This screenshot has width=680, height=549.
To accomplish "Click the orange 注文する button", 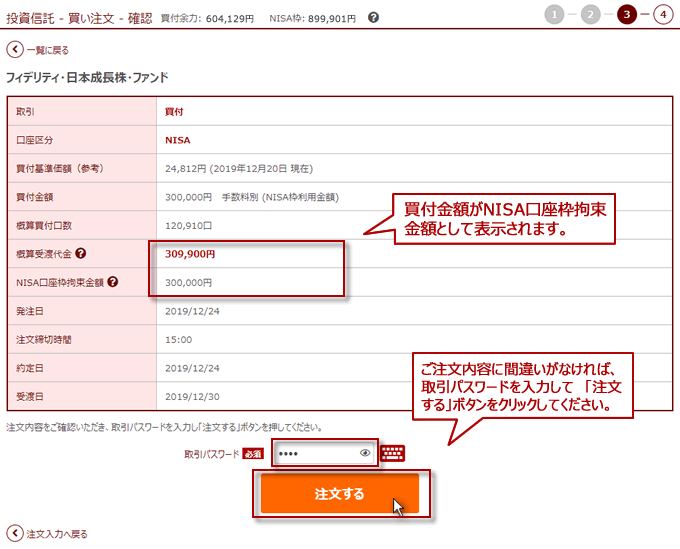I will 340,493.
